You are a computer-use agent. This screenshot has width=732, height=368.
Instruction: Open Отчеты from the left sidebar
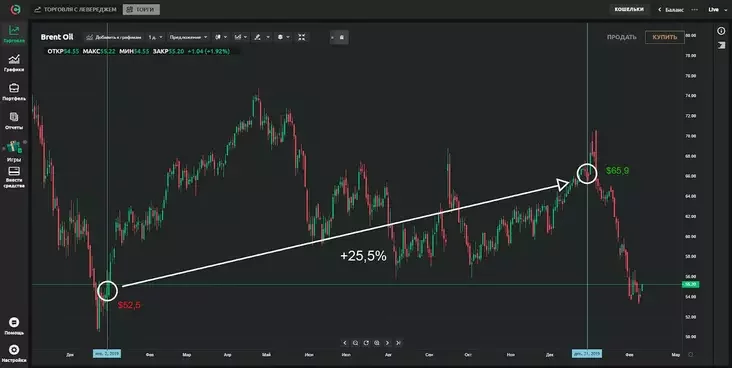pyautogui.click(x=14, y=120)
